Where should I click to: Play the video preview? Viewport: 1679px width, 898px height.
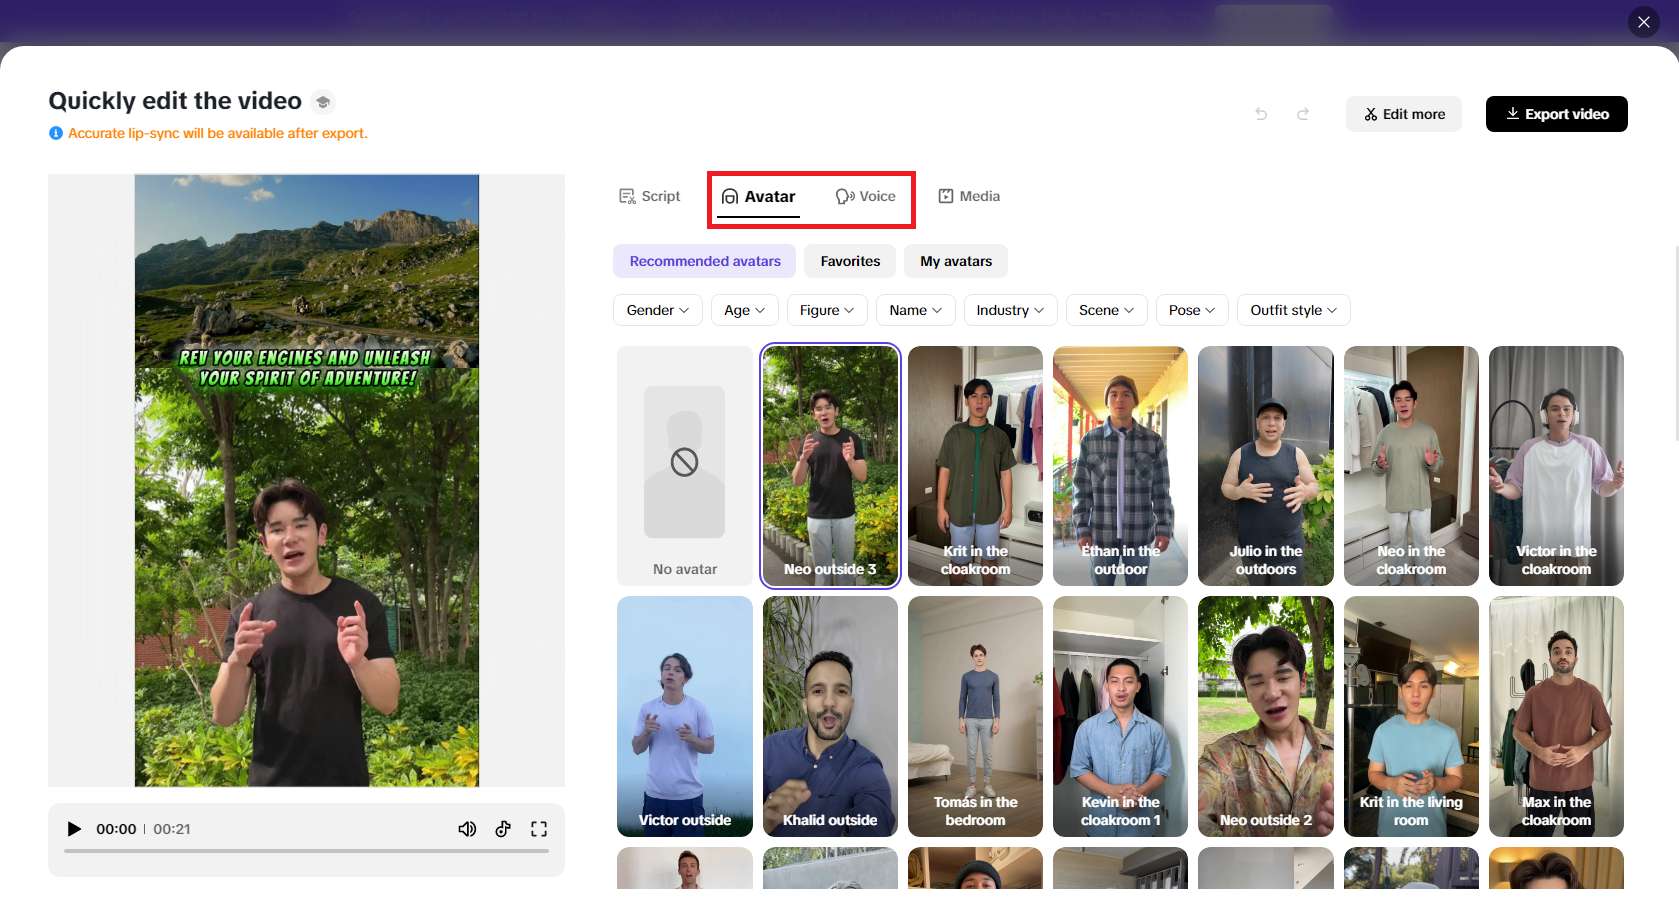(74, 829)
